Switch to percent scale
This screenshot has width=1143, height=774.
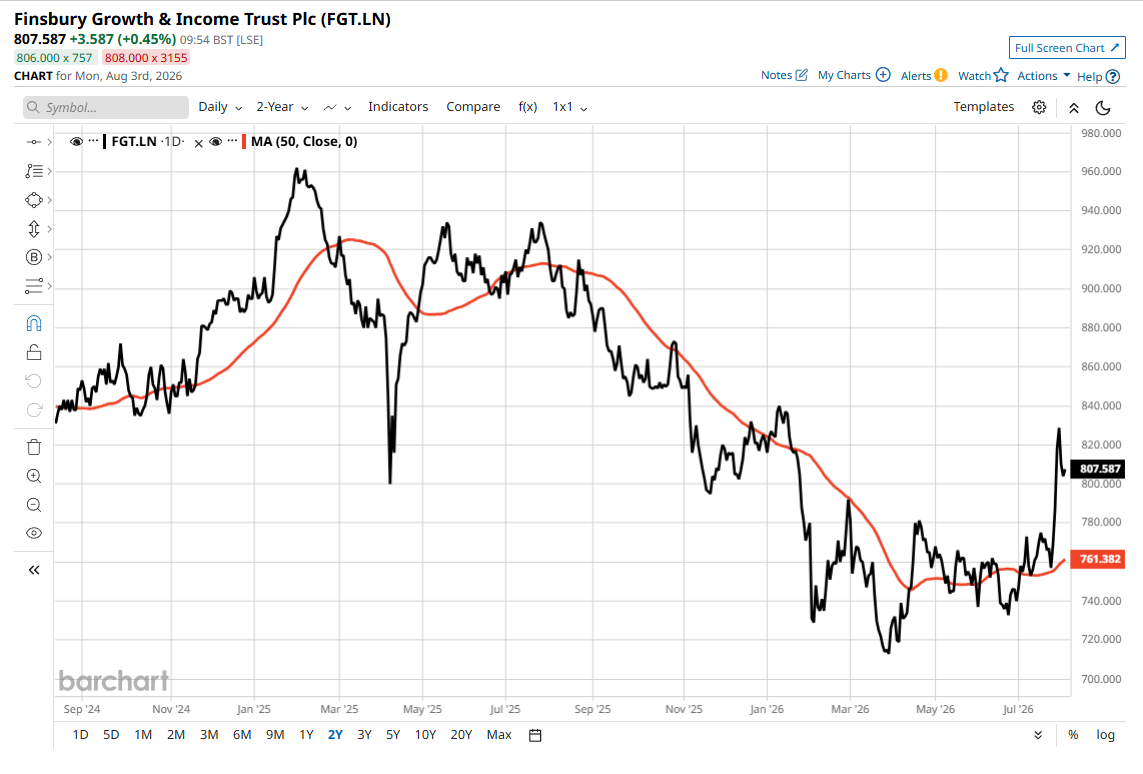pyautogui.click(x=1073, y=735)
